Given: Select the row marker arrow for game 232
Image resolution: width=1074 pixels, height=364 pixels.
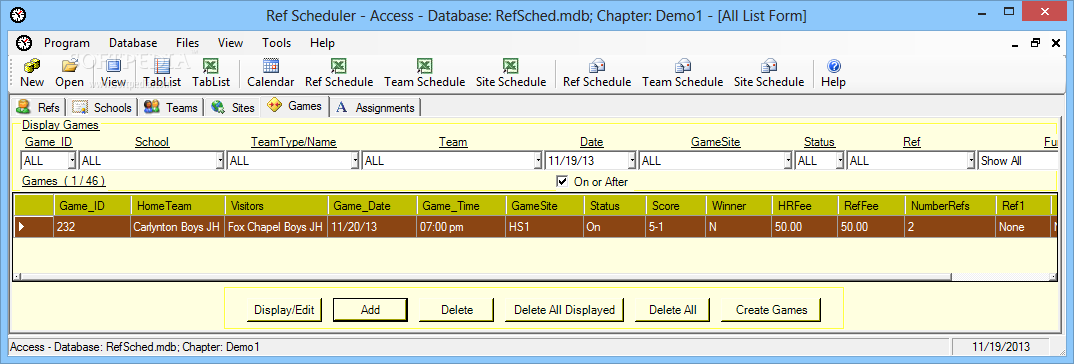Looking at the screenshot, I should coord(34,227).
